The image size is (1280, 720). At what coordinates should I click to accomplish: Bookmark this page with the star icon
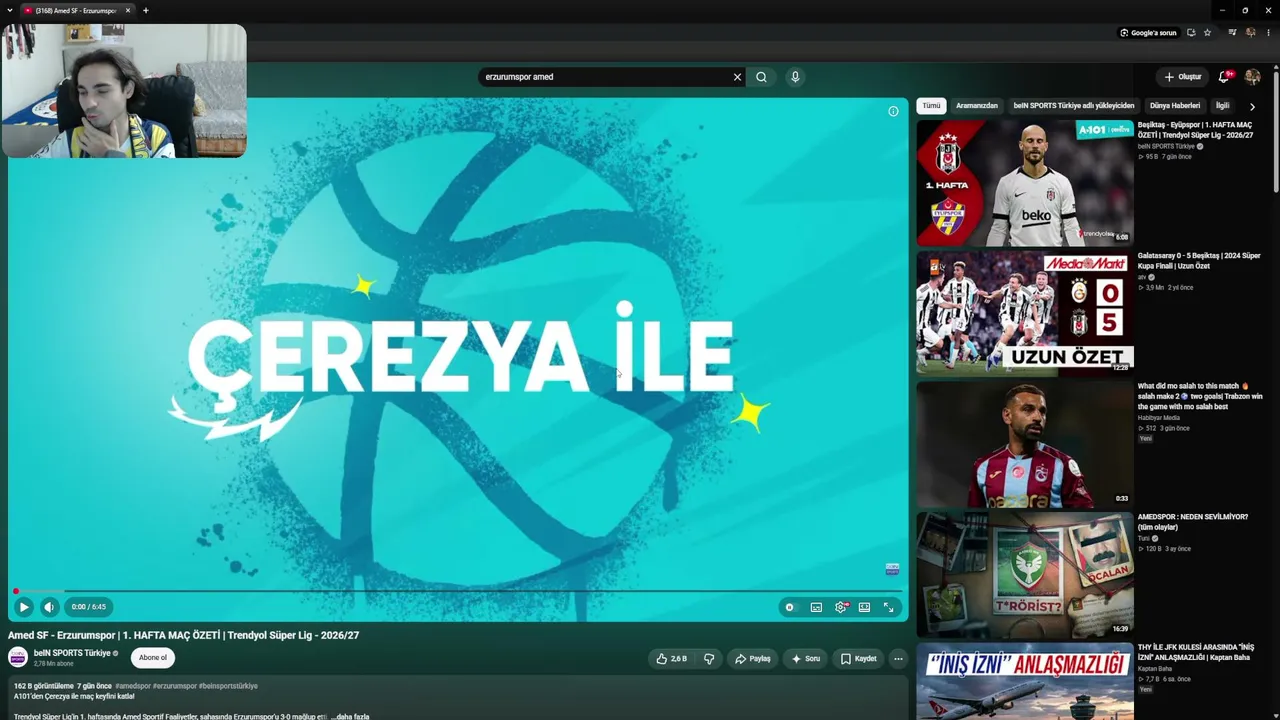(1207, 33)
